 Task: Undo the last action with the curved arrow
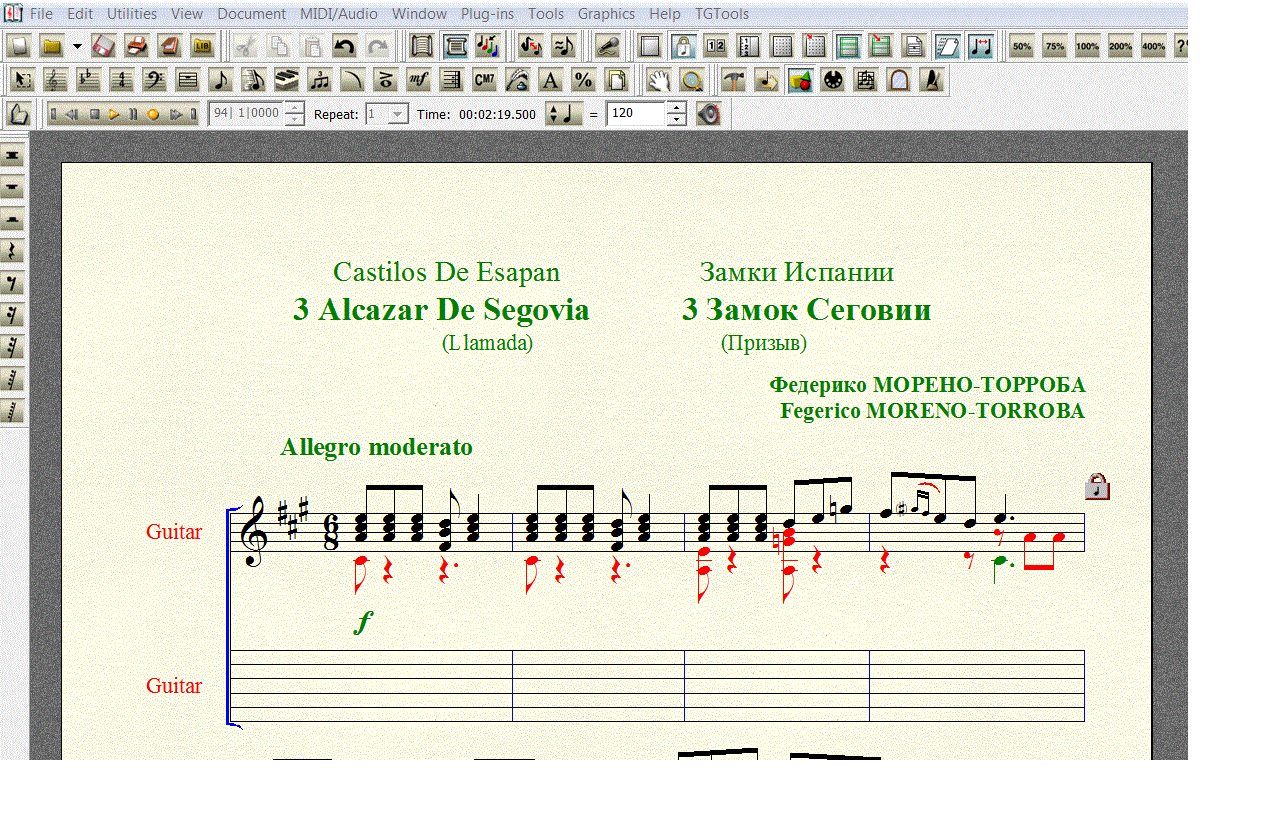pyautogui.click(x=344, y=46)
